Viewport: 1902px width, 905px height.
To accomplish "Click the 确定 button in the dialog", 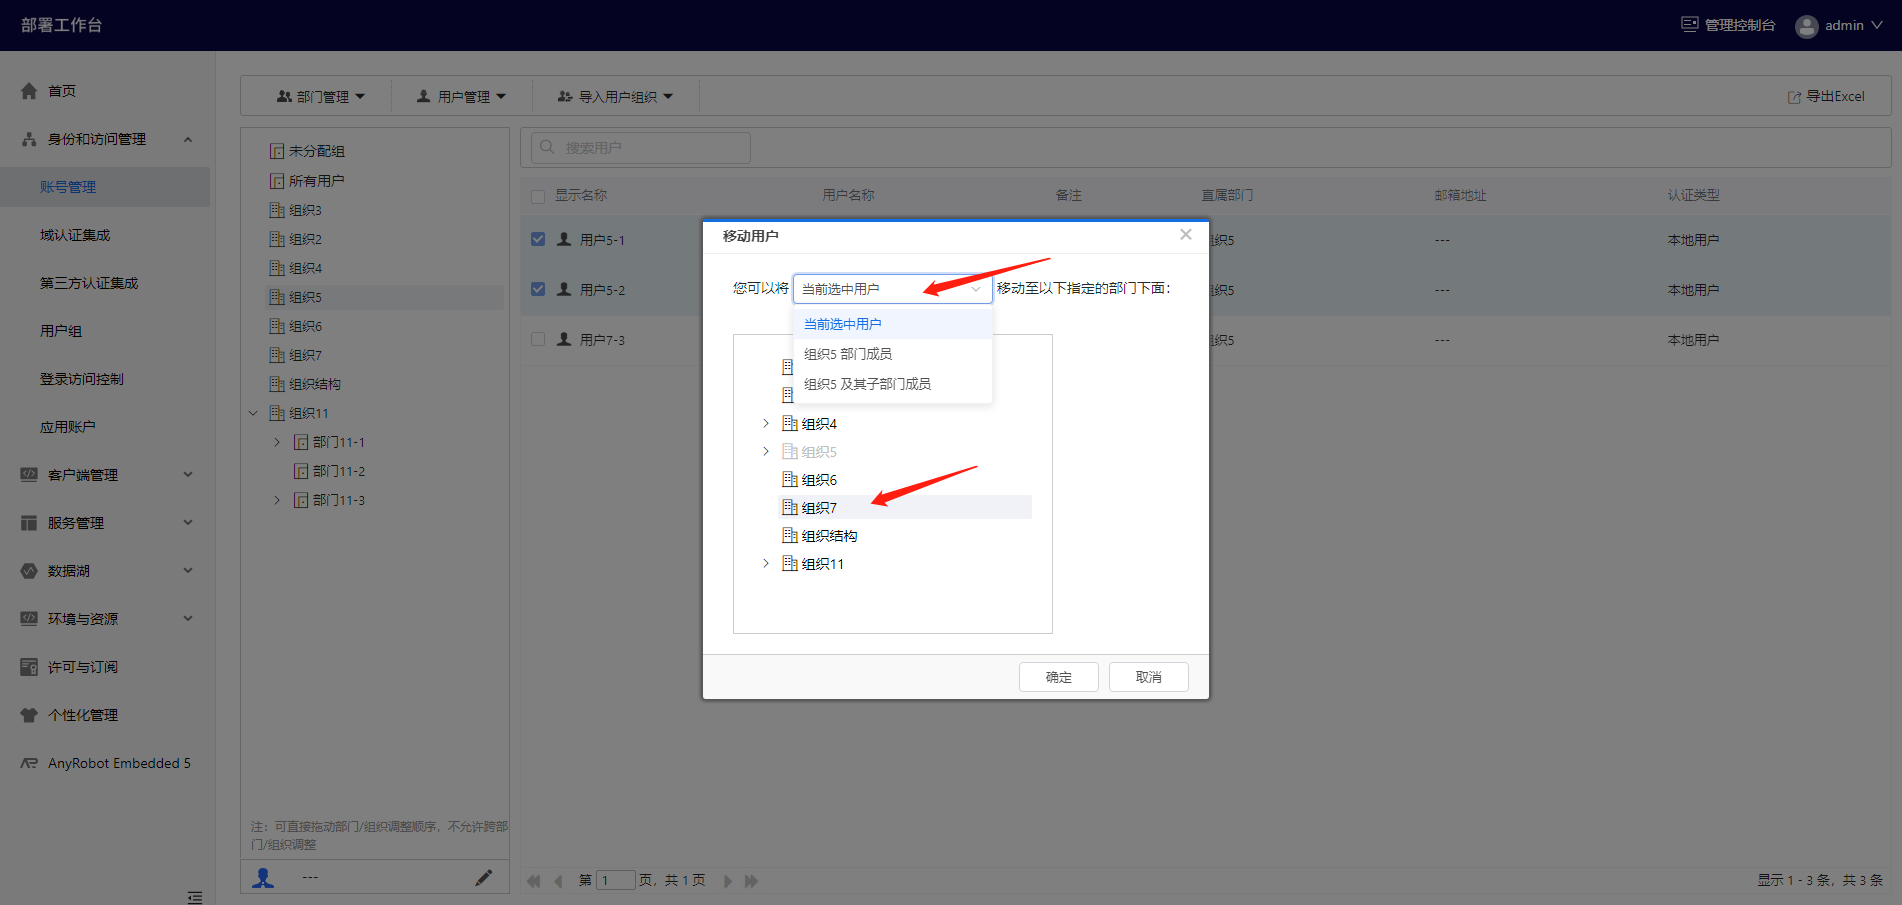I will point(1059,677).
